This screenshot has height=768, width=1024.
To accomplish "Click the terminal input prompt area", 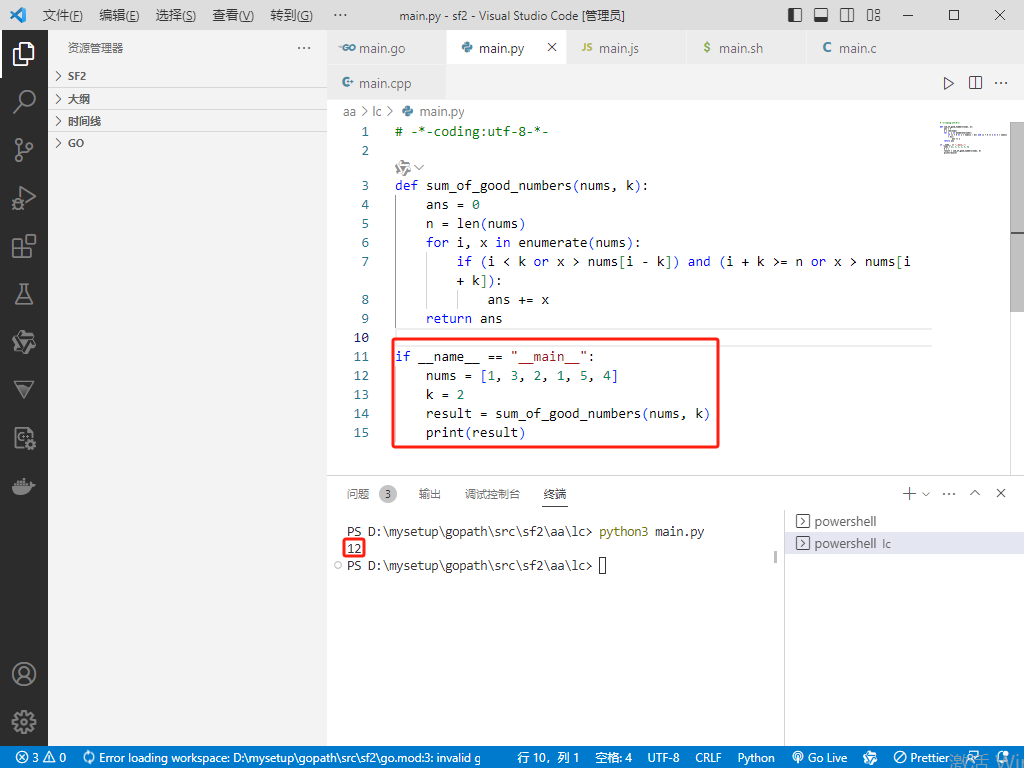I will pos(602,566).
